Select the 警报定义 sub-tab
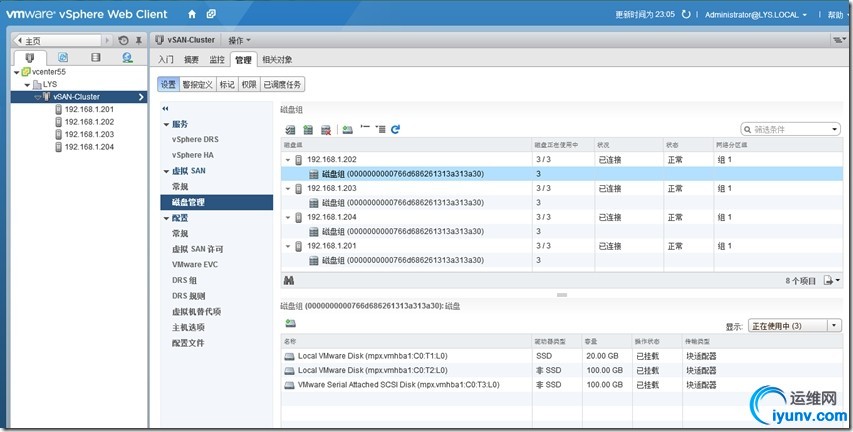The width and height of the screenshot is (853, 432). (197, 84)
